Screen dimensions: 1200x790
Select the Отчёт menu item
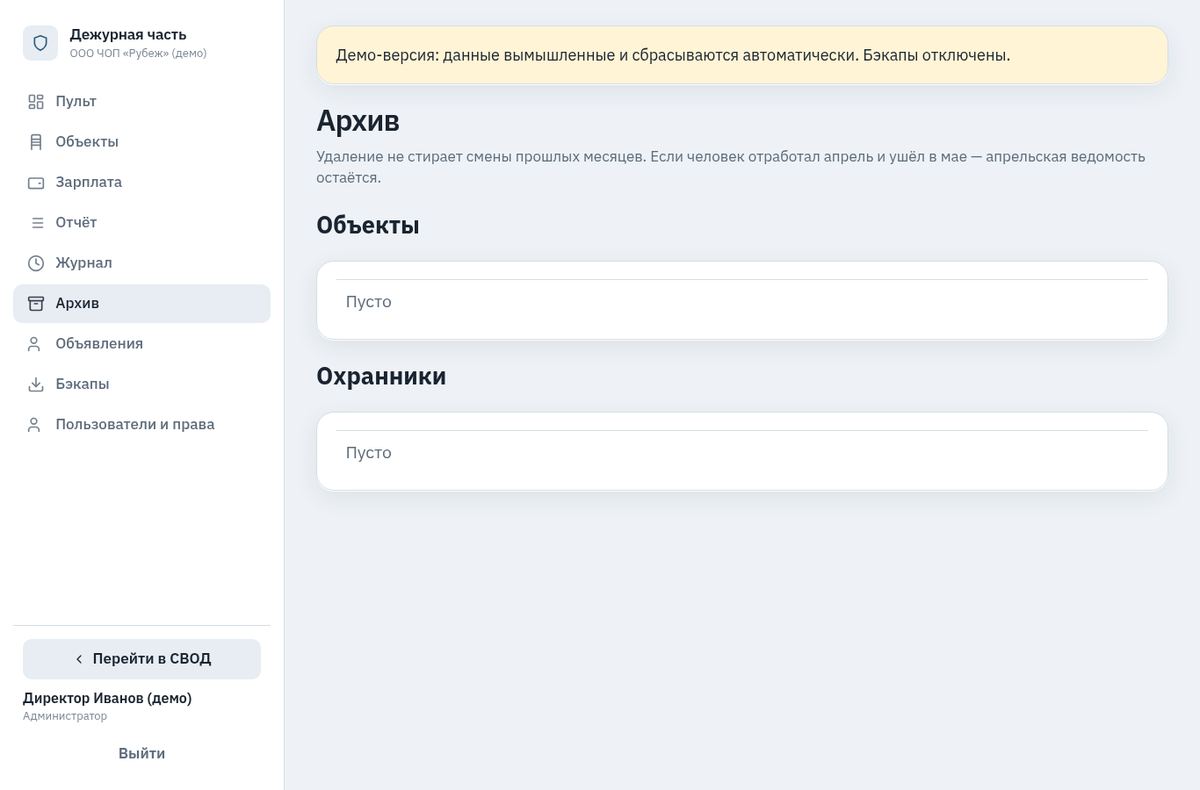click(x=142, y=222)
